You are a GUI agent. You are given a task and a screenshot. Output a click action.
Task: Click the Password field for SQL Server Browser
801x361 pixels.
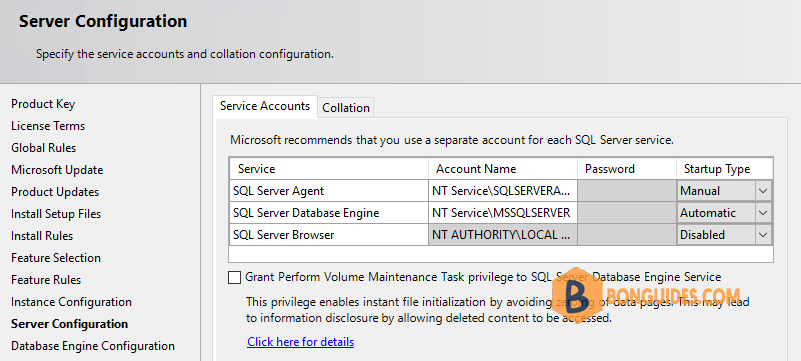pyautogui.click(x=627, y=235)
